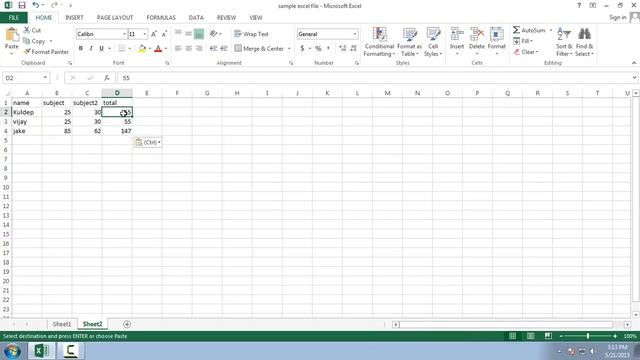The image size is (640, 360).
Task: Click the Paste clipboard icon
Action: 12,35
